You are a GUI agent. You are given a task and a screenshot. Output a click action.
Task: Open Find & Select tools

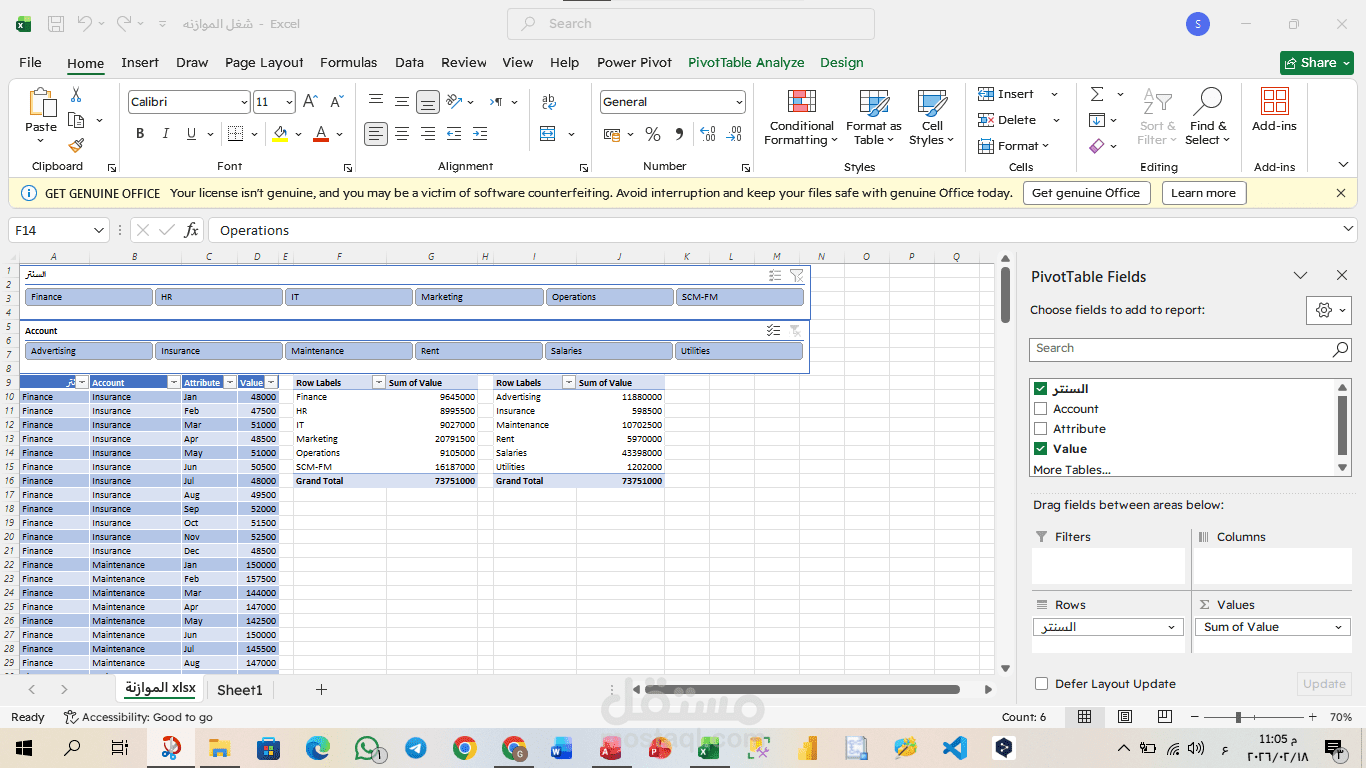[x=1208, y=119]
